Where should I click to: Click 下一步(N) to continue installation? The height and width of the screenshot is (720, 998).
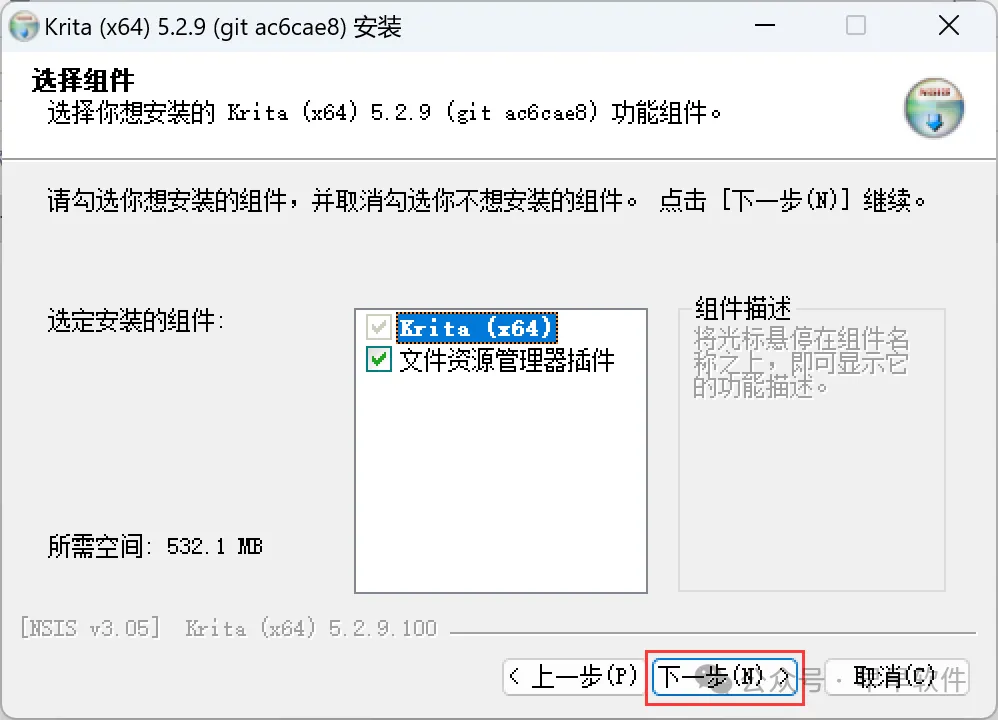point(725,677)
